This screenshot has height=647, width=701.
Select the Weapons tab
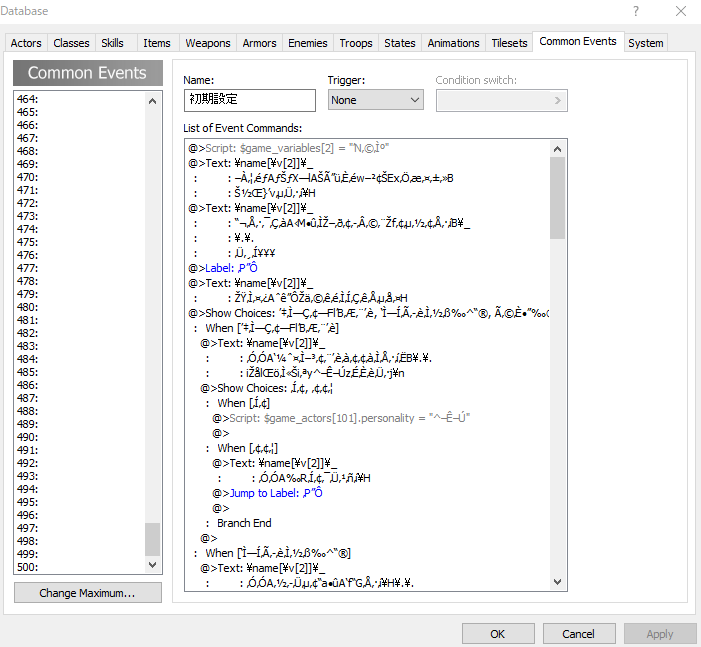click(208, 43)
